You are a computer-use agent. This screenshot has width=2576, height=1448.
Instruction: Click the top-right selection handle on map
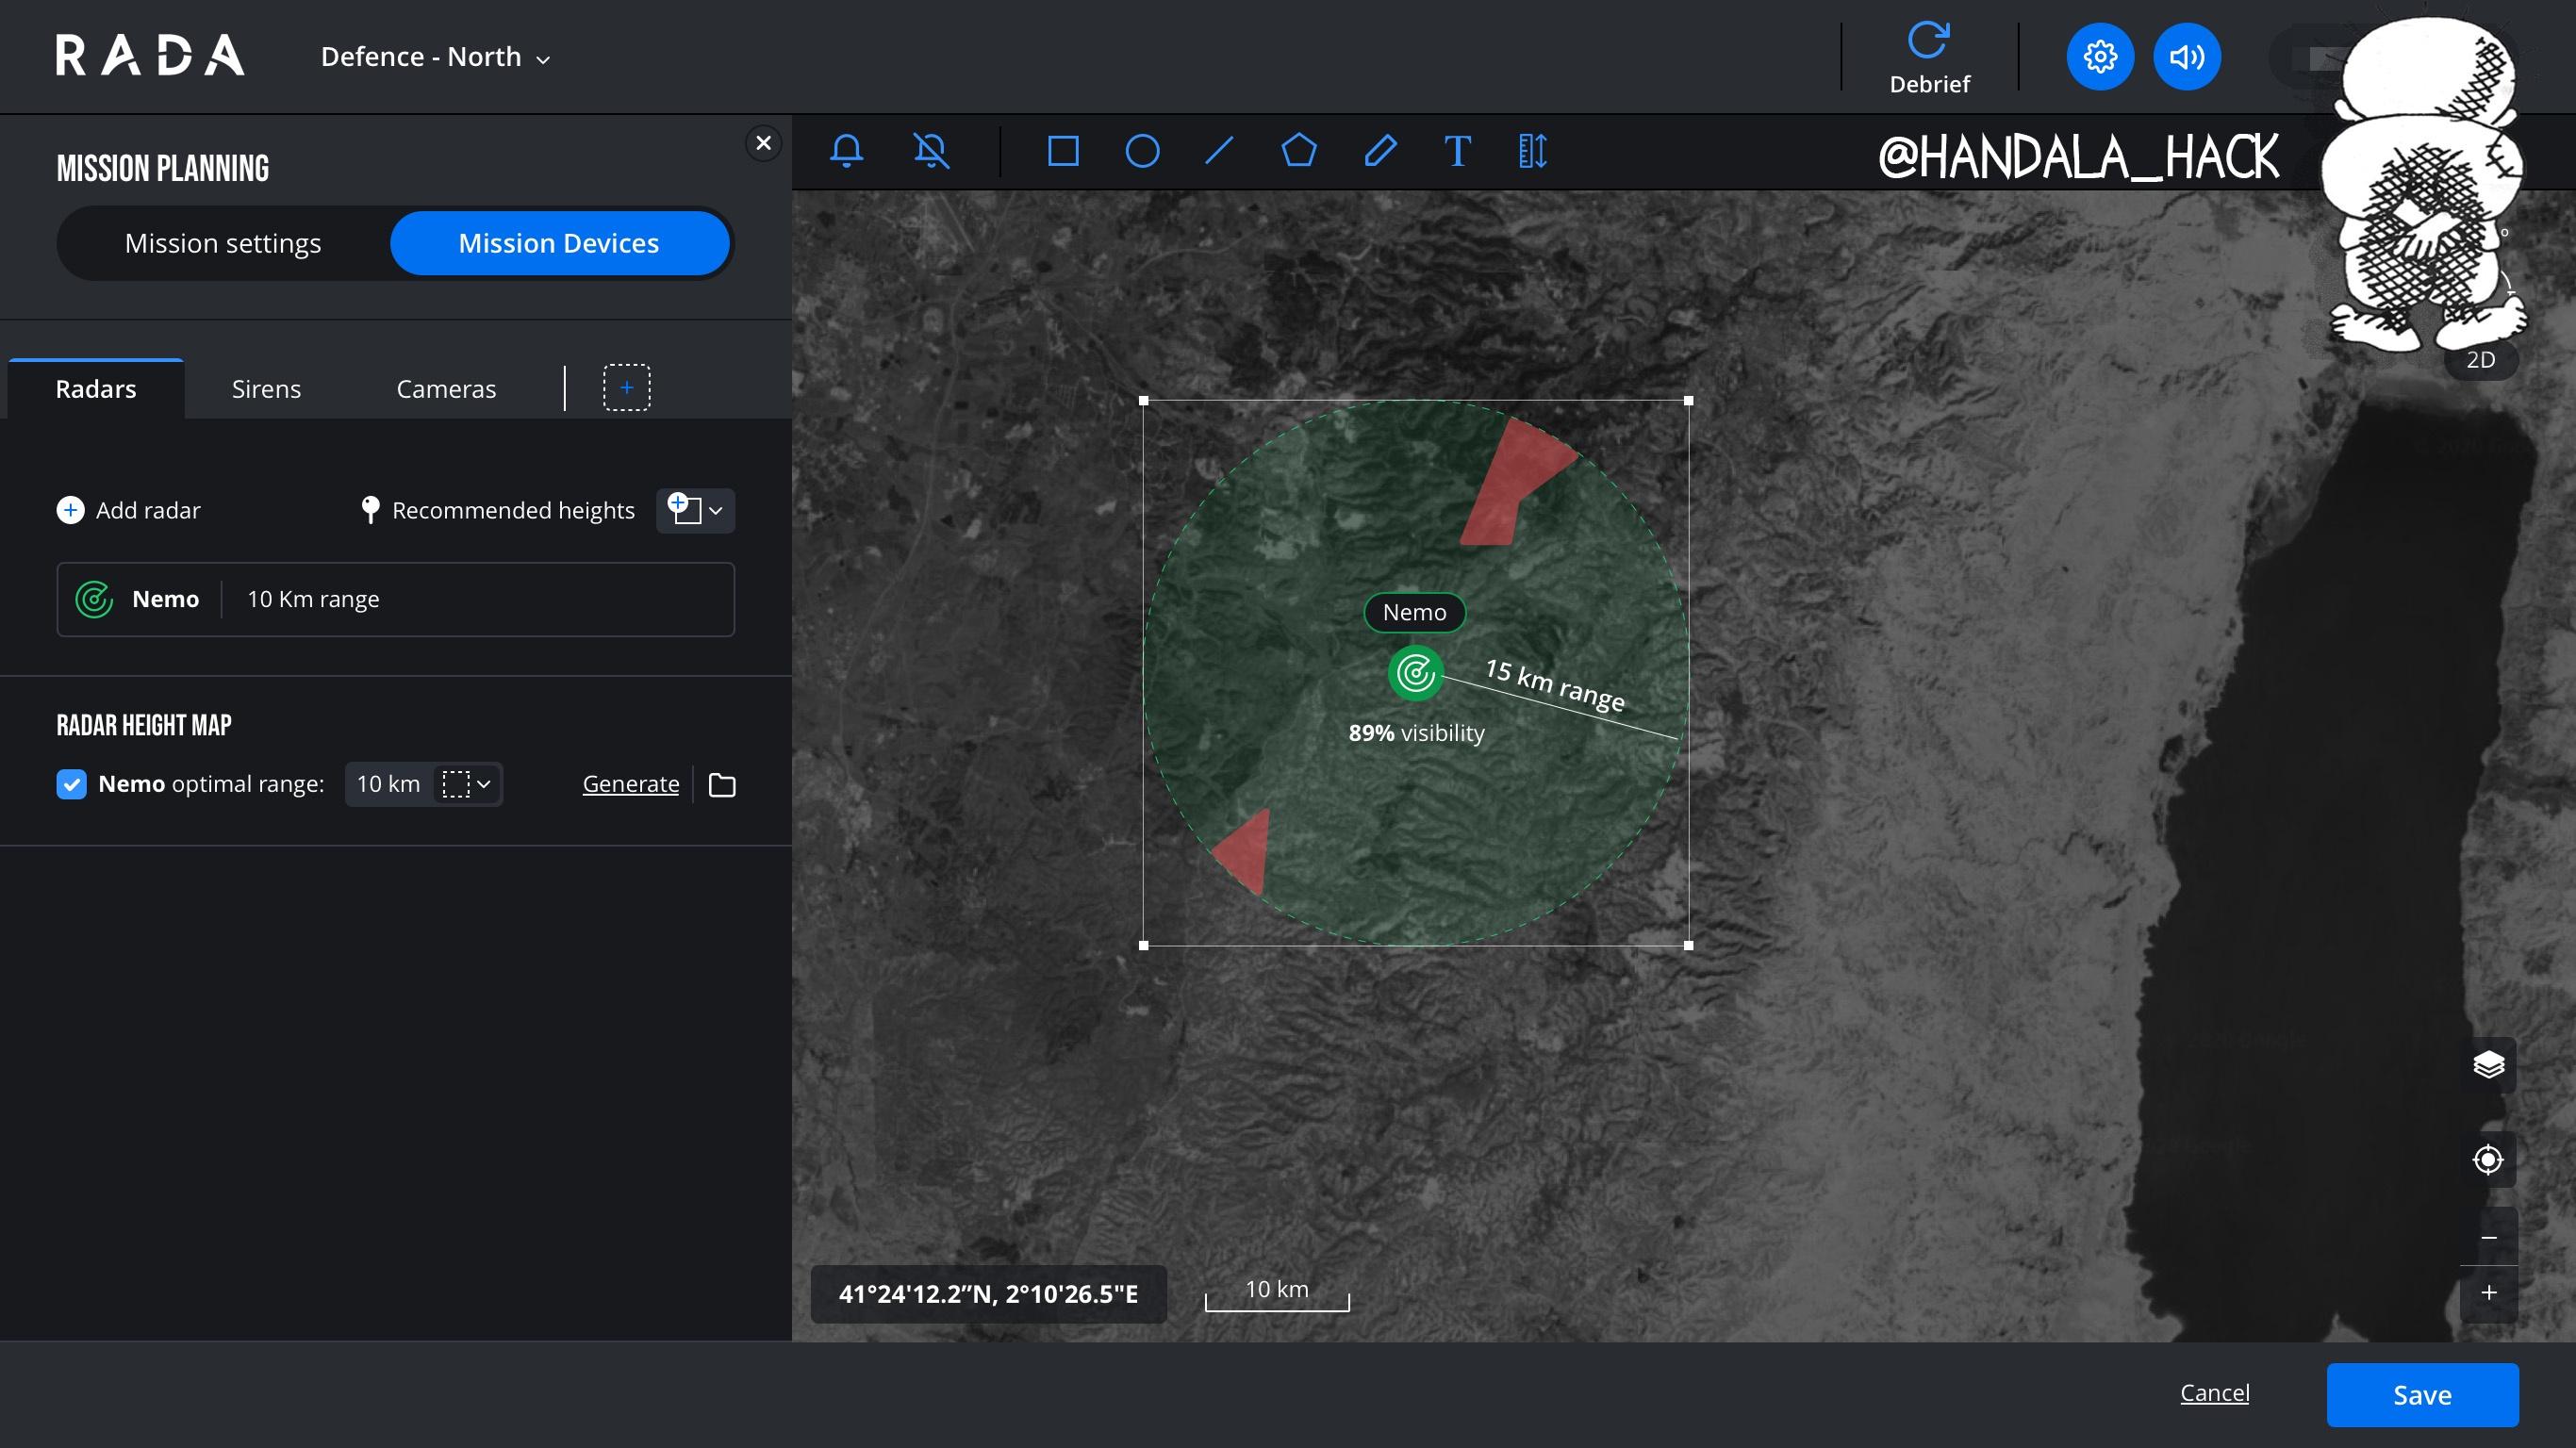pos(1689,401)
